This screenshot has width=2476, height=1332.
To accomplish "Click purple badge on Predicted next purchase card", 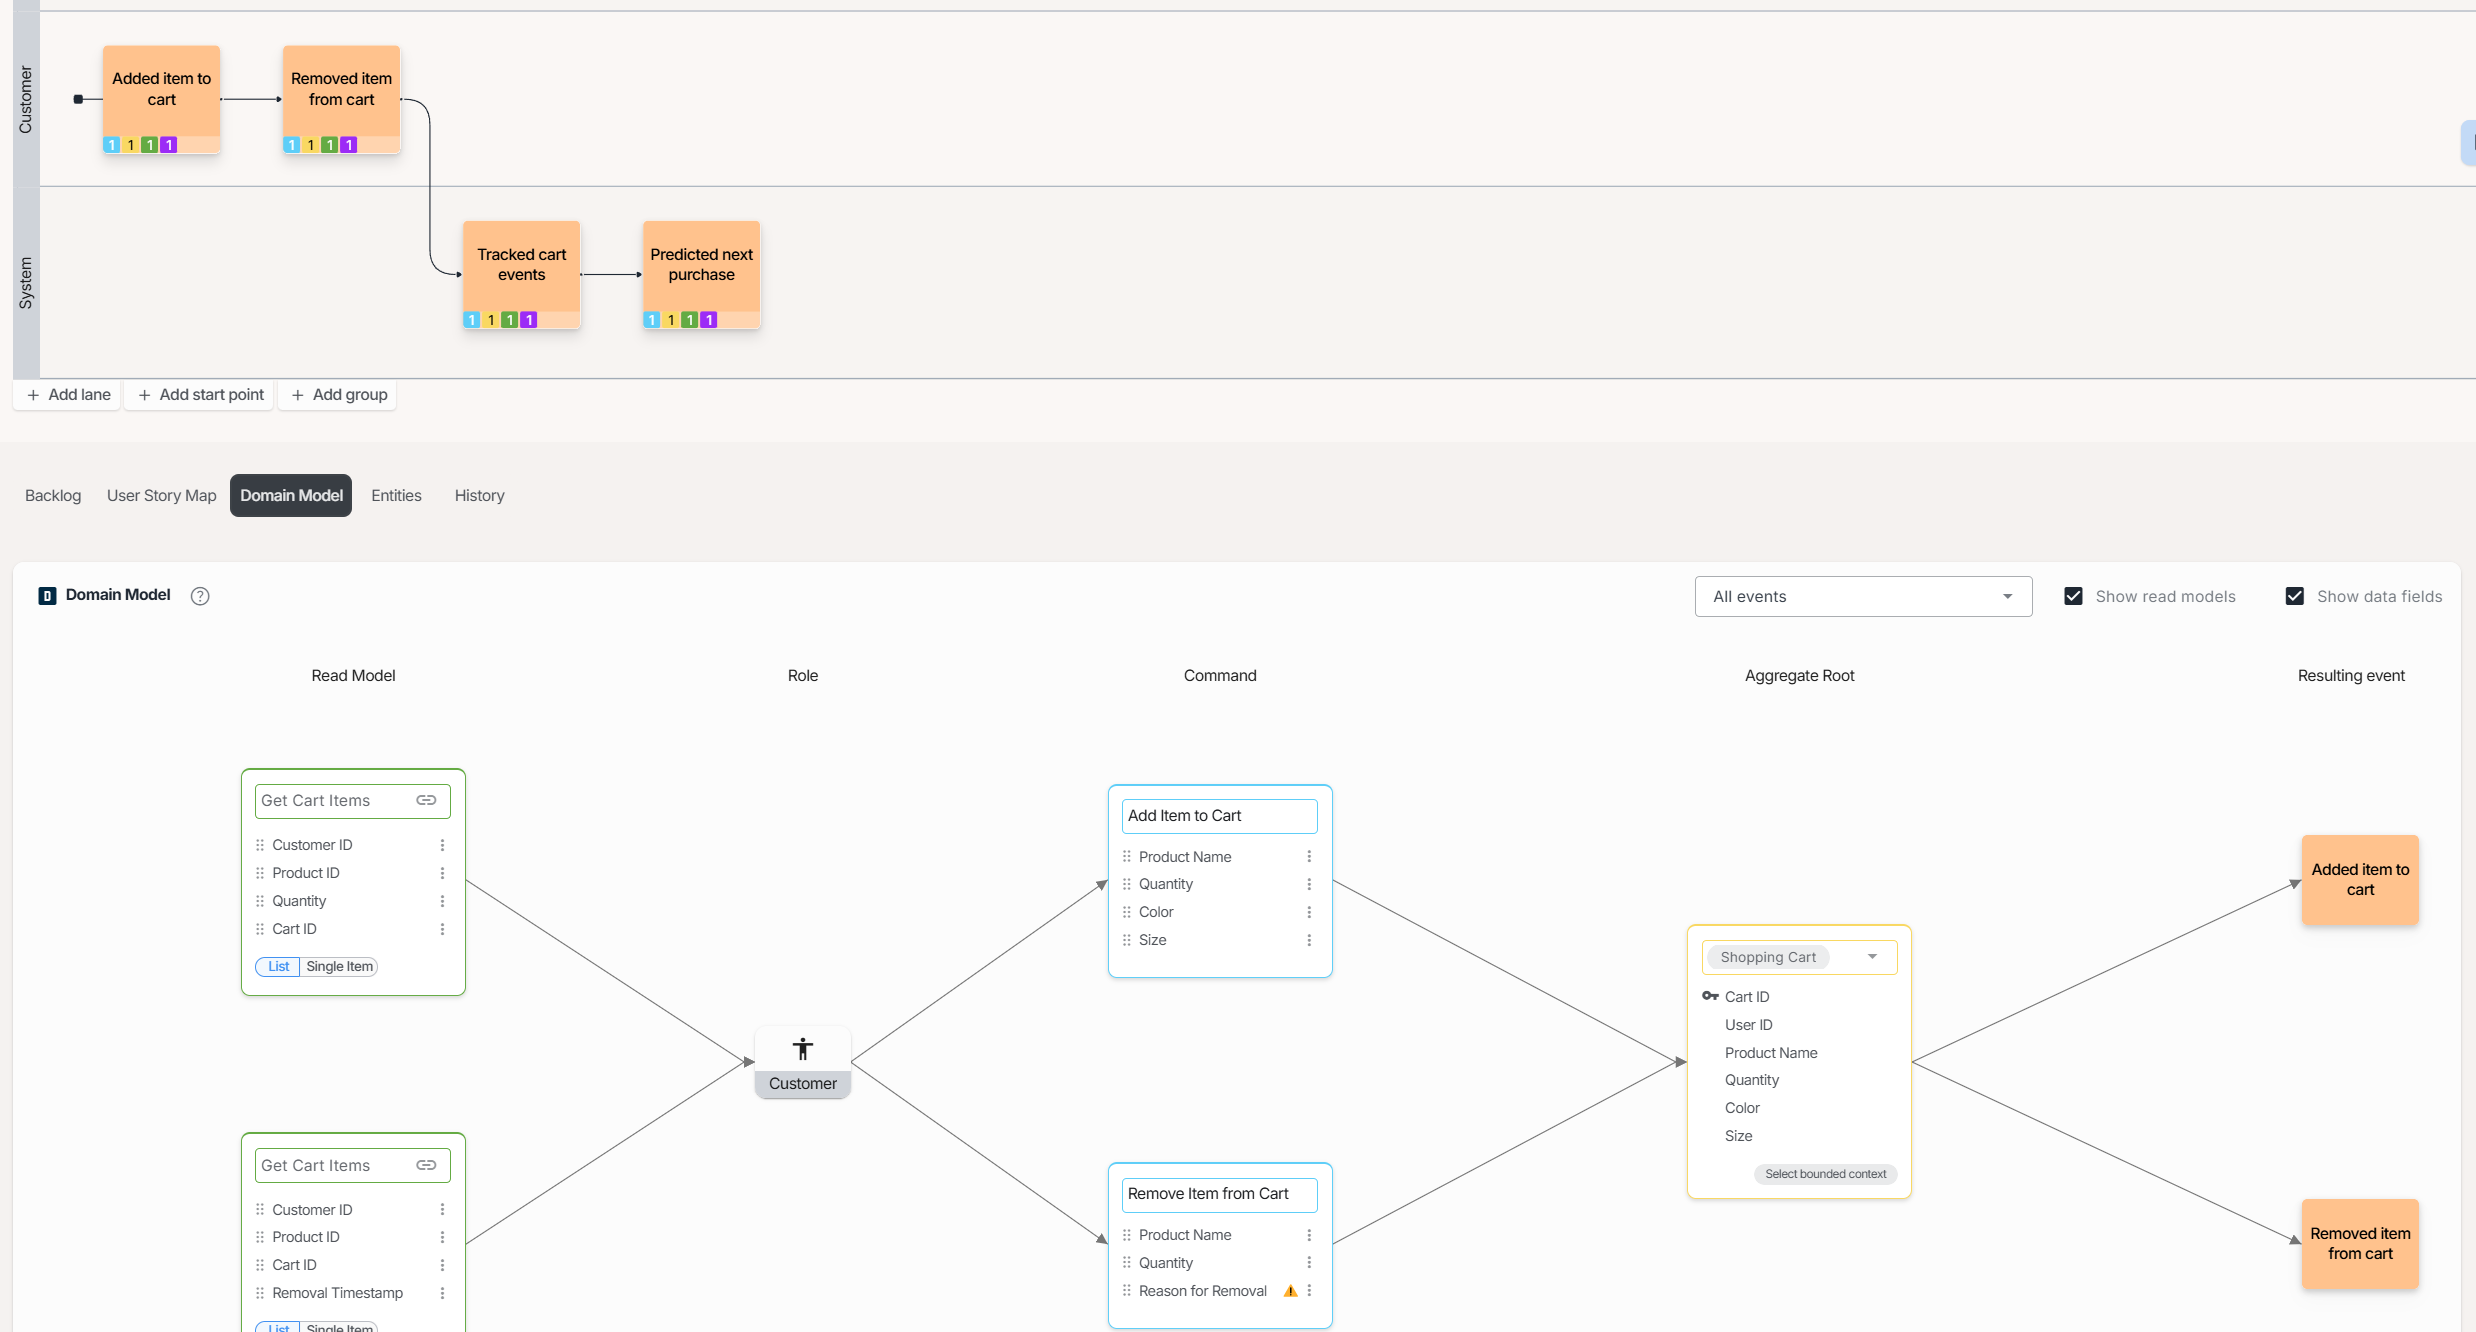I will (x=709, y=320).
